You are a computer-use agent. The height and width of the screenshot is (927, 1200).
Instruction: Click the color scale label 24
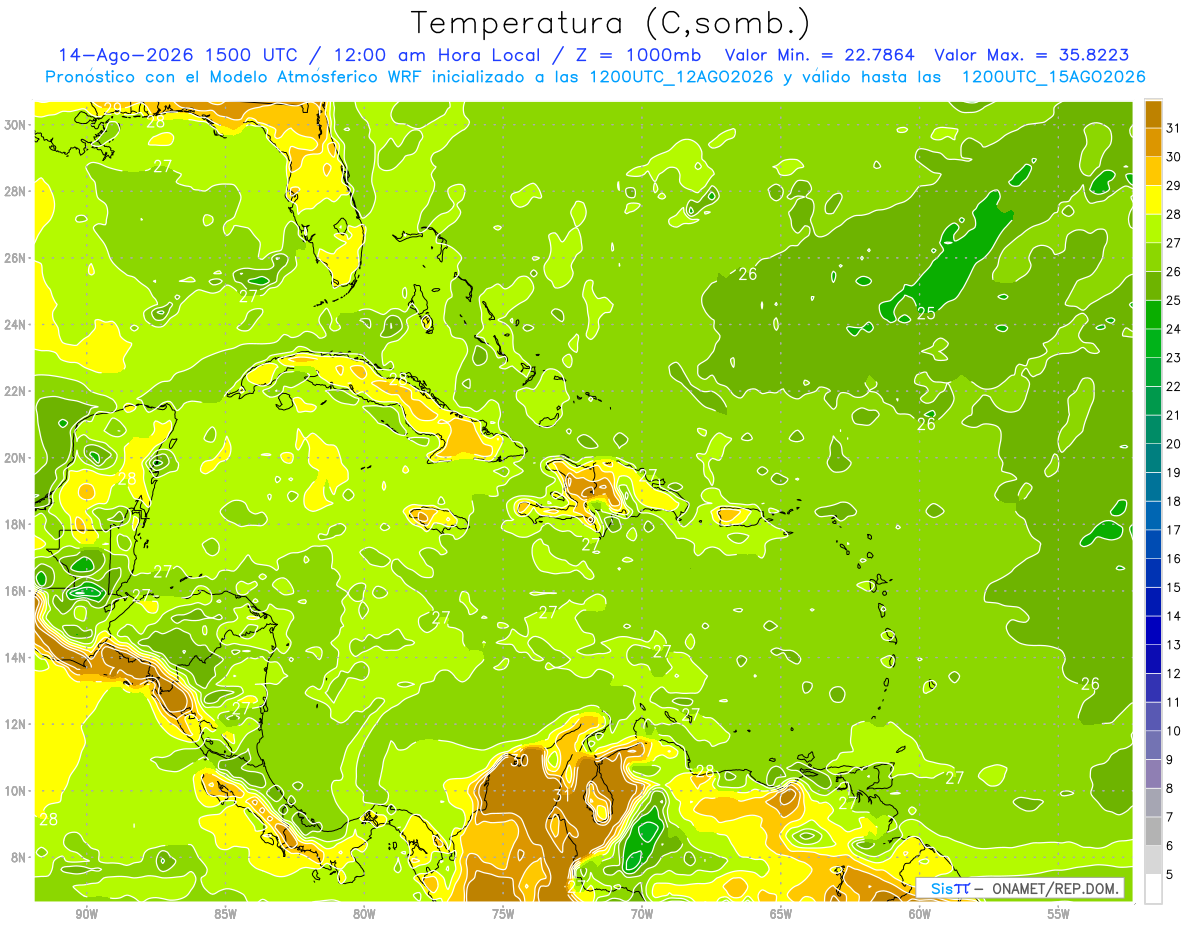[1174, 328]
